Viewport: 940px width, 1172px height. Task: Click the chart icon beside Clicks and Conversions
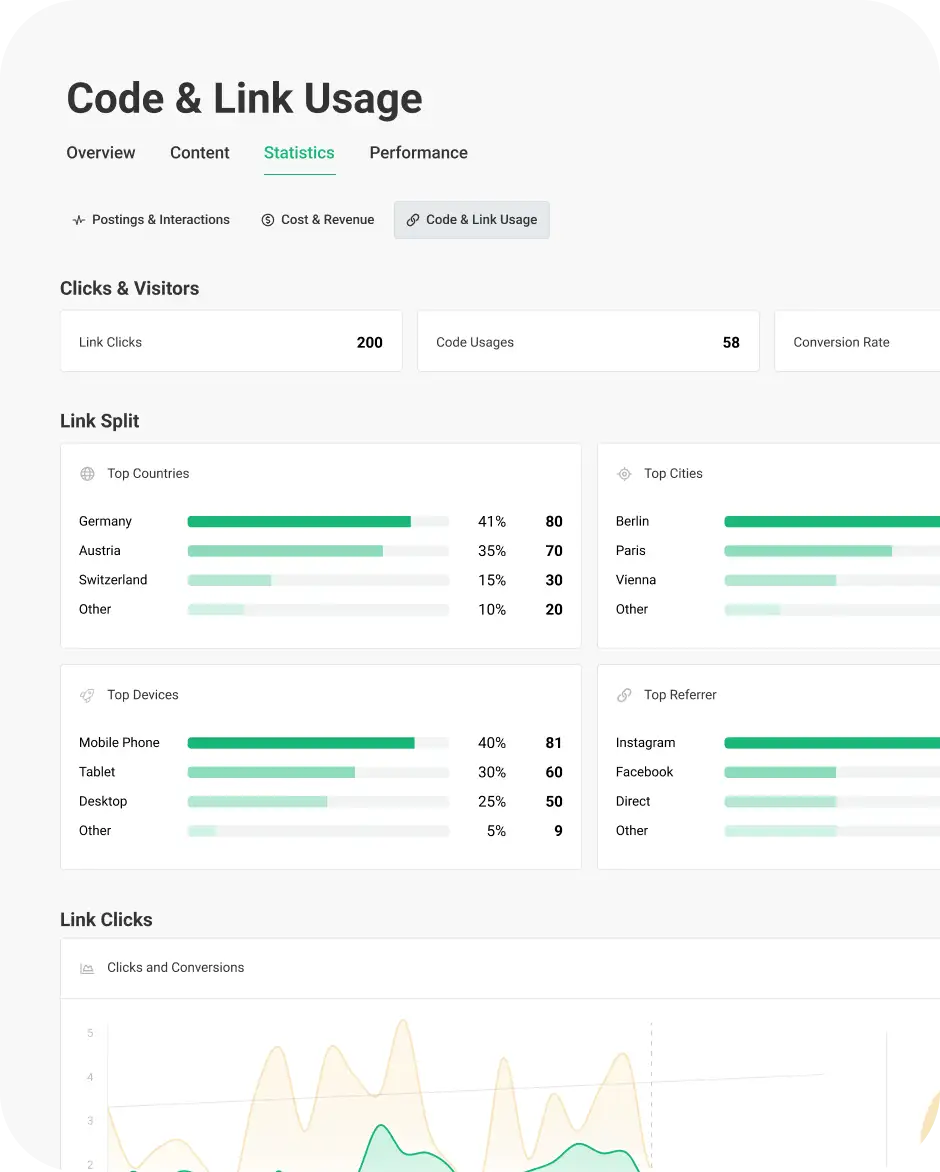(x=86, y=967)
